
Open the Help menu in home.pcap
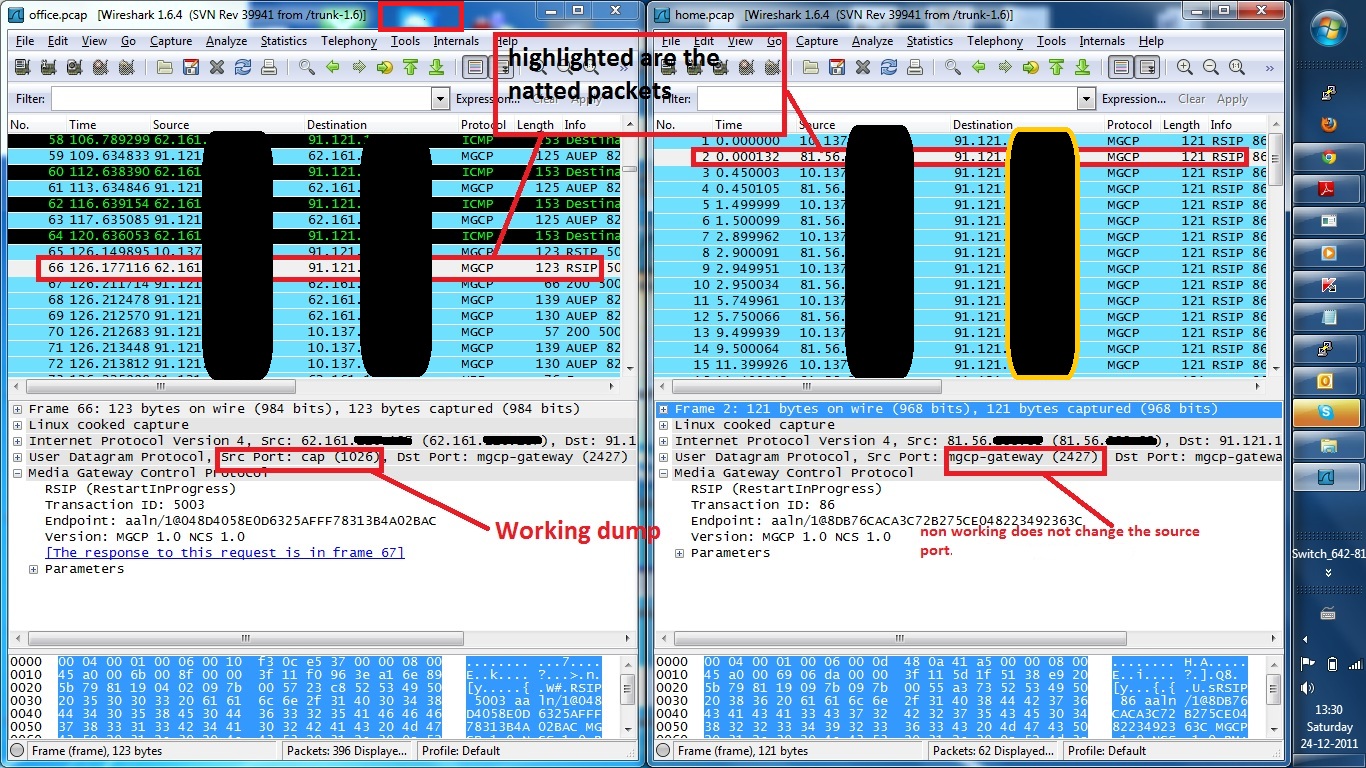[x=1152, y=41]
